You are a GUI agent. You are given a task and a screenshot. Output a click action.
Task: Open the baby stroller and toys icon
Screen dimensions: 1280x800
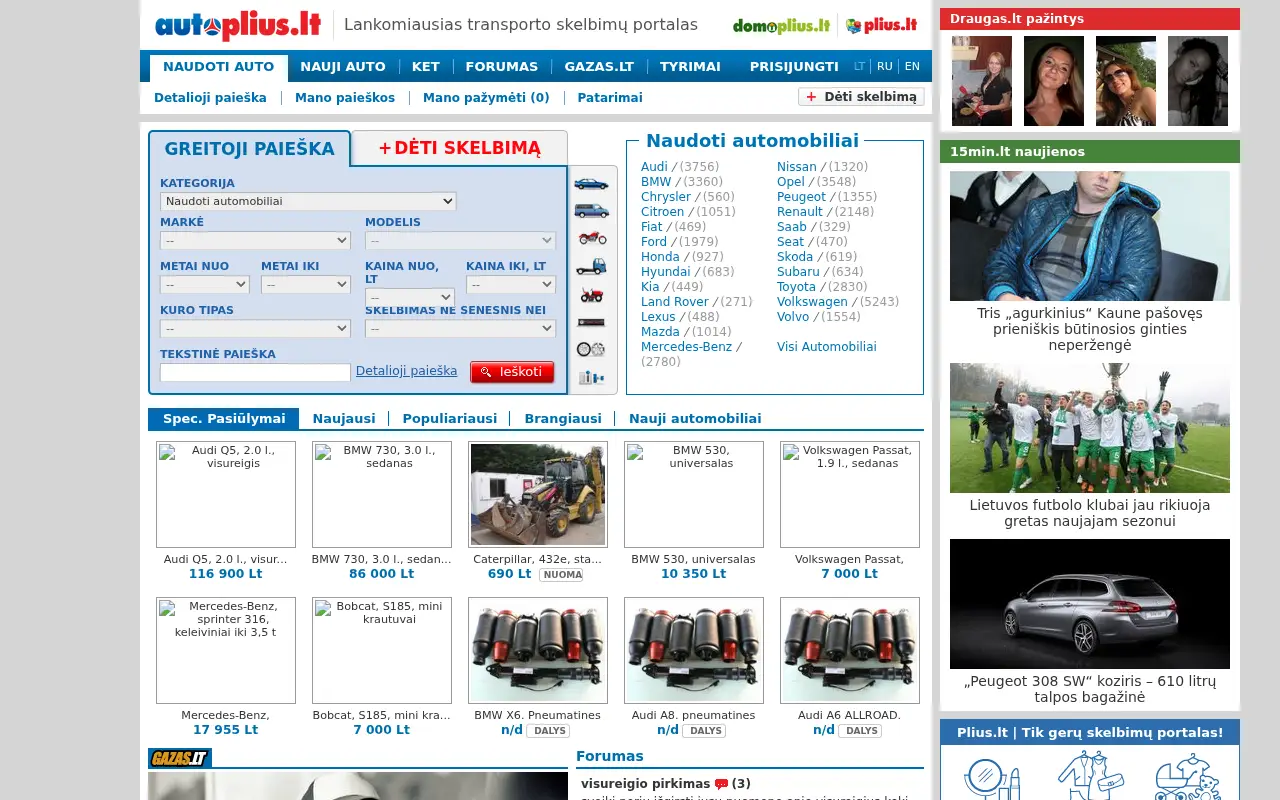tap(1187, 776)
